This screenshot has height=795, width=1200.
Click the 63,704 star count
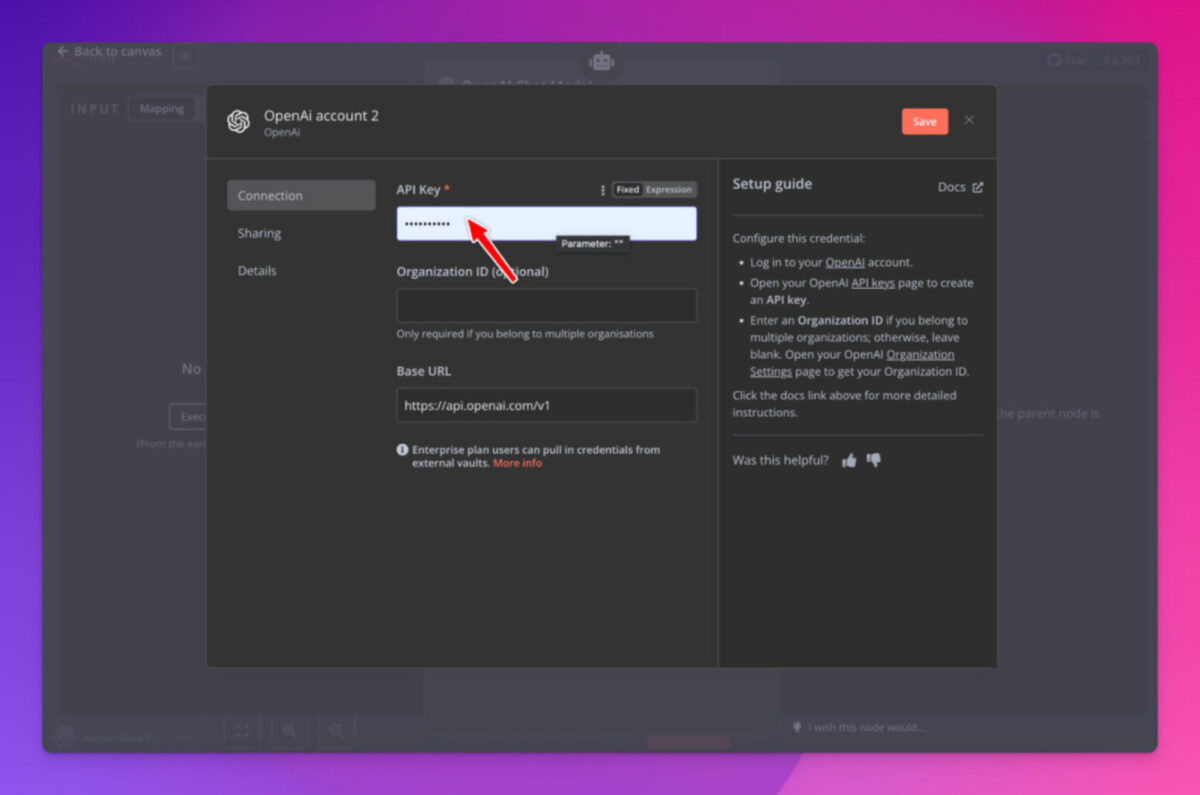(1121, 60)
